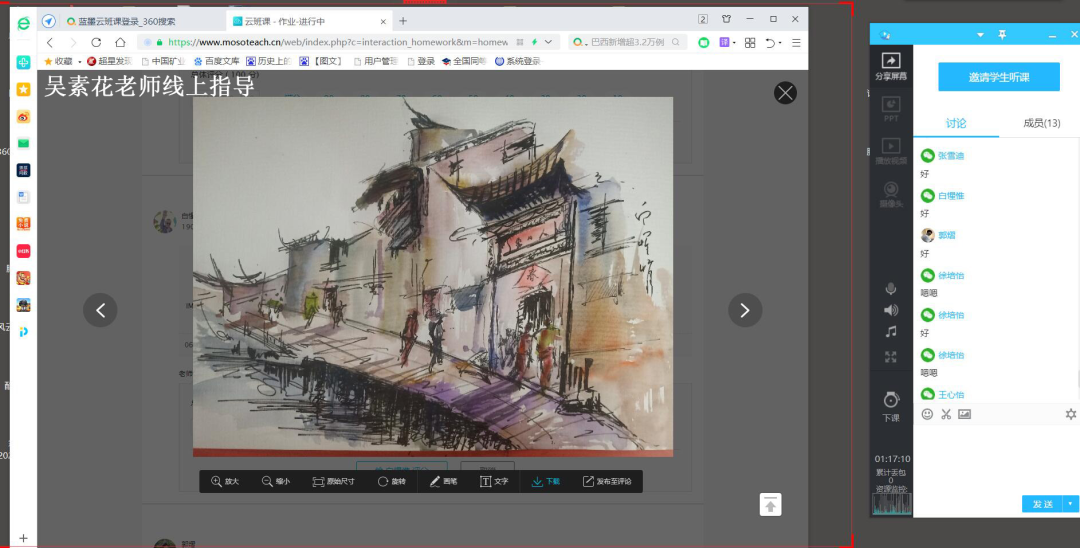
Task: Click 张雪迪 name in discussion
Action: click(x=951, y=156)
